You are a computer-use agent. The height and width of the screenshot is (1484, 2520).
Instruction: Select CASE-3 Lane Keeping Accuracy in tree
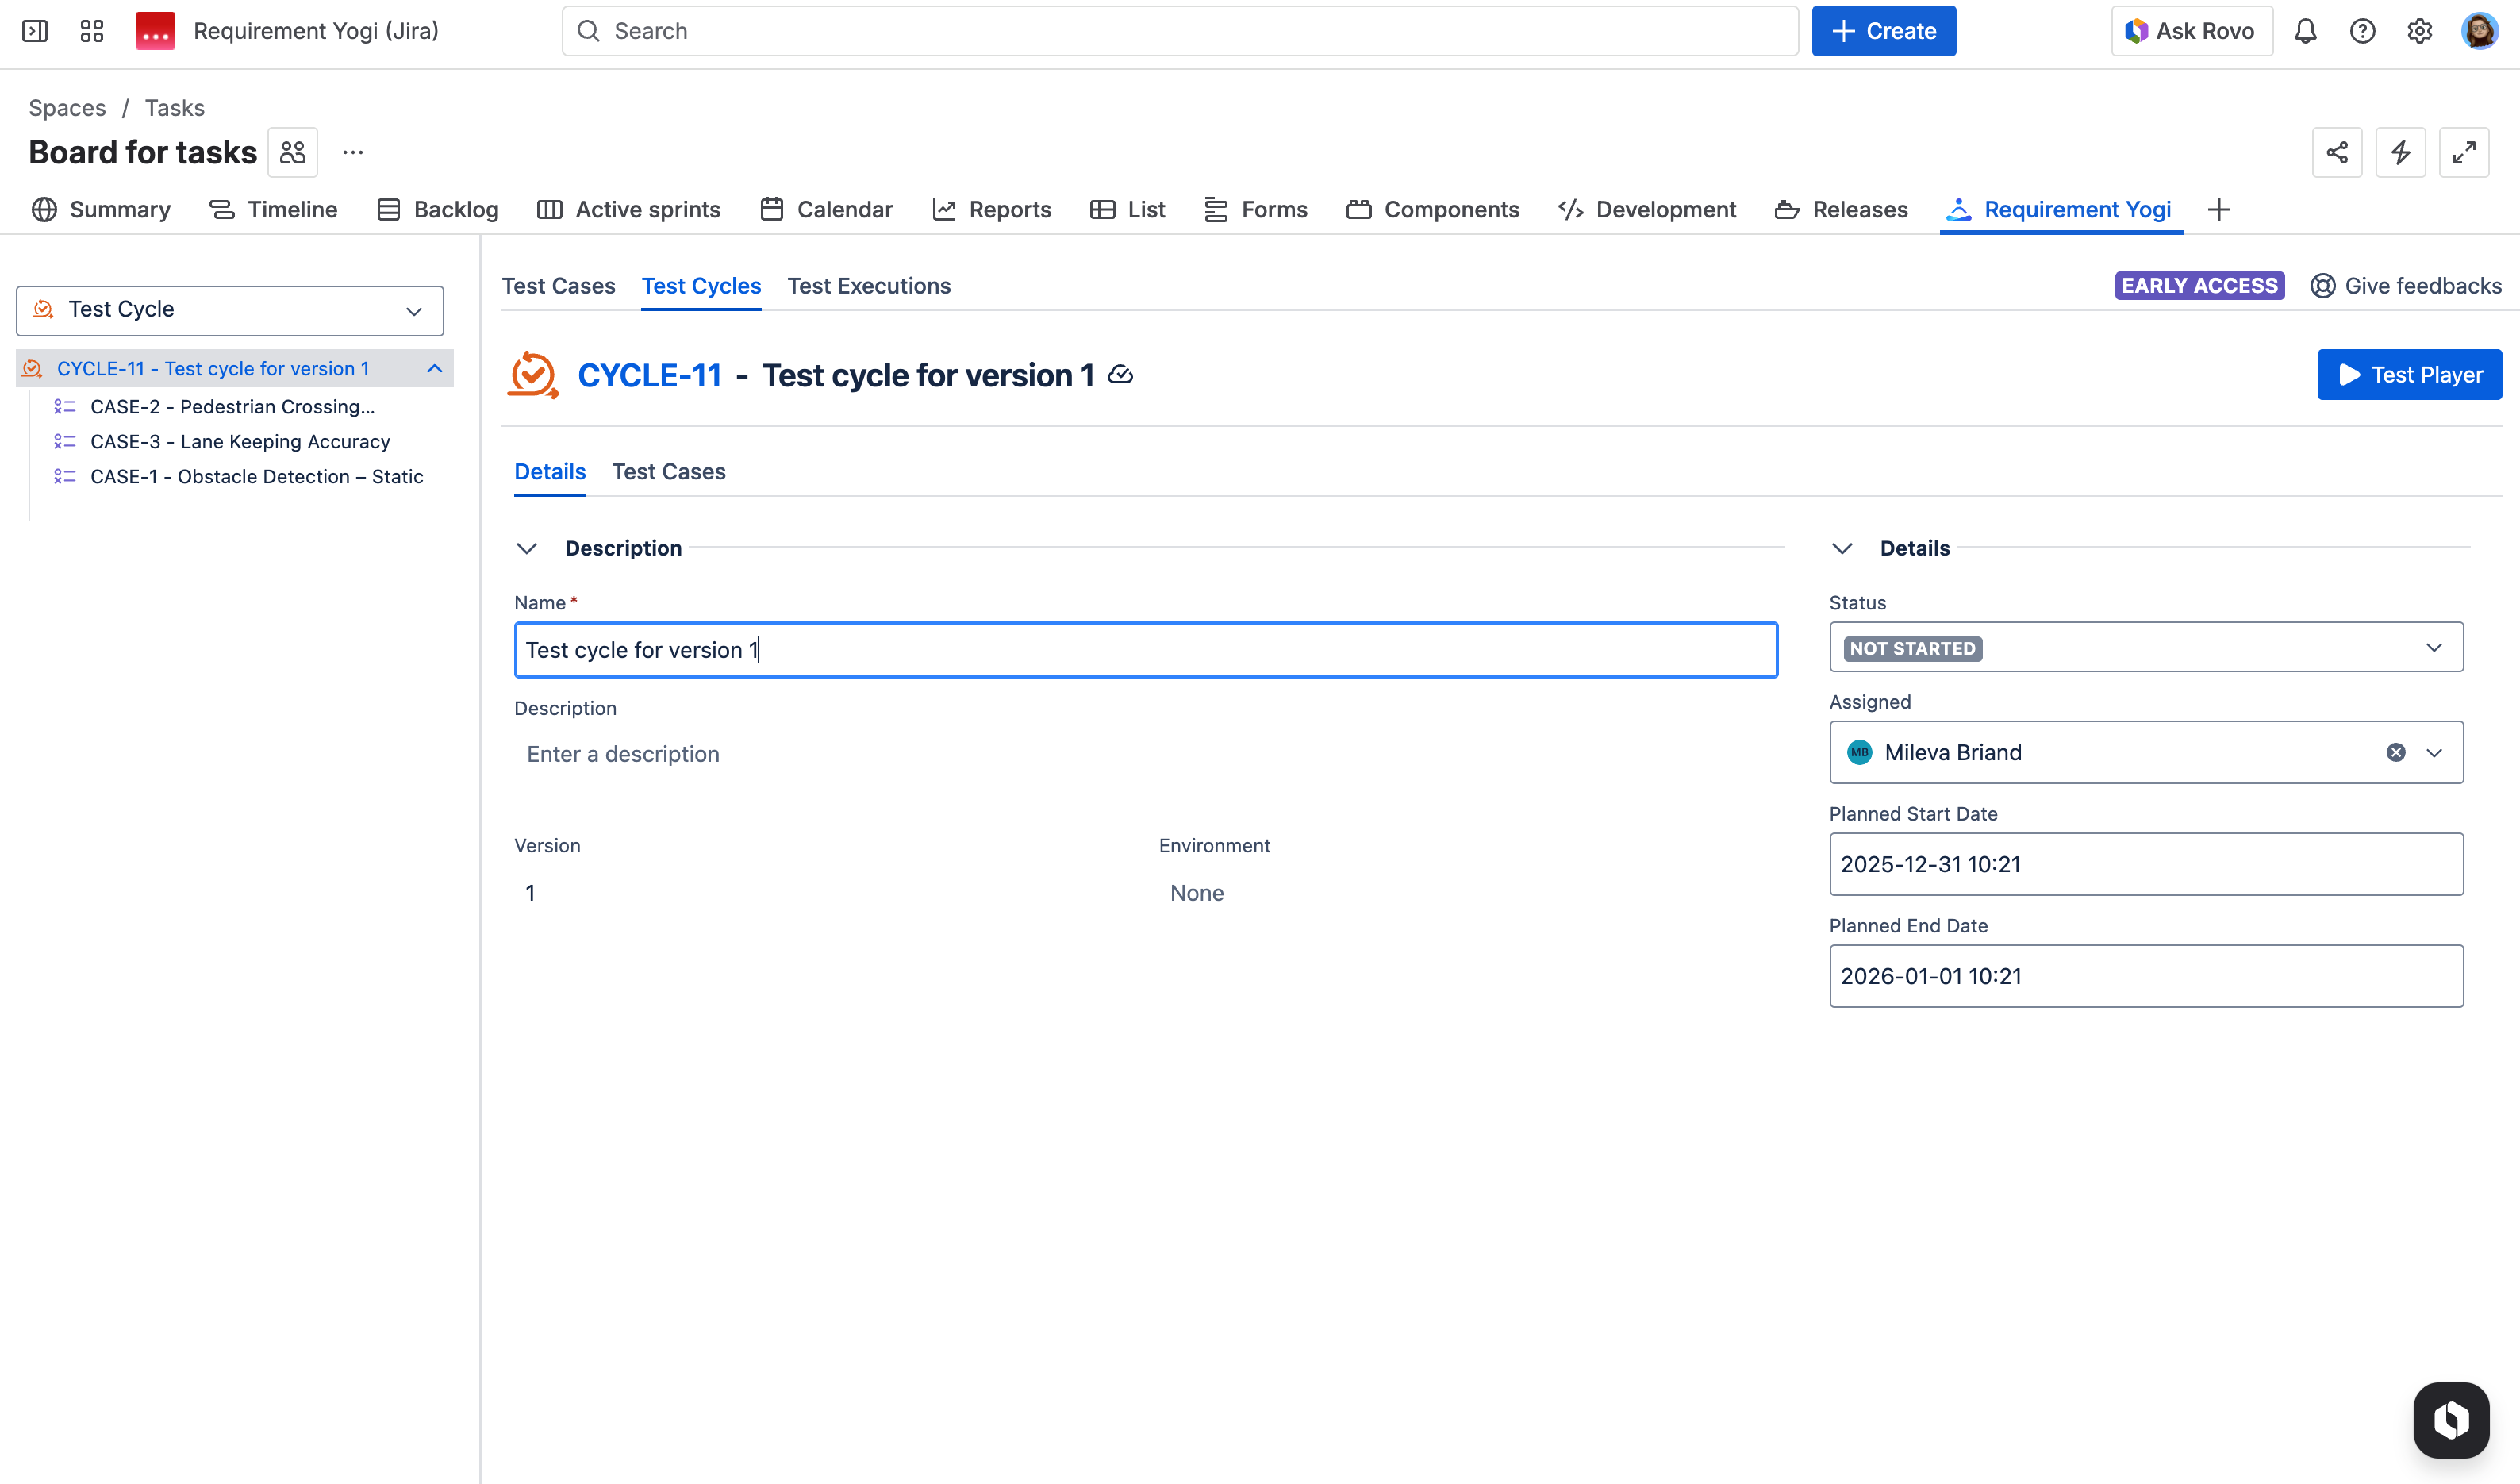pyautogui.click(x=240, y=442)
